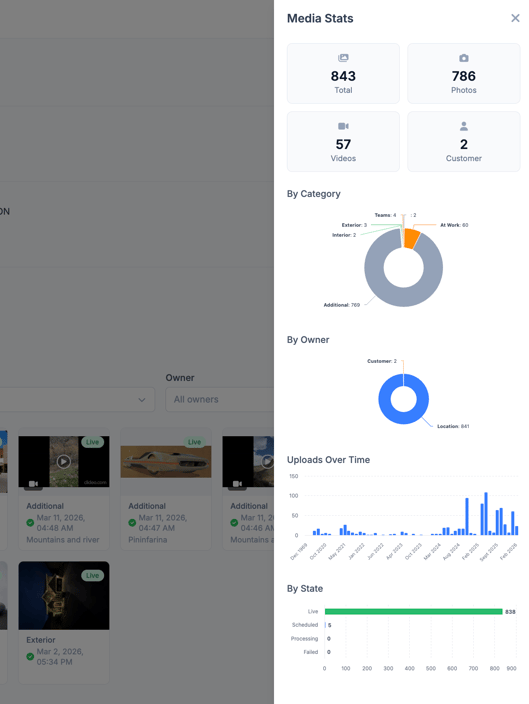The height and width of the screenshot is (704, 529).
Task: Select the 2 Customer stat card
Action: tap(463, 141)
